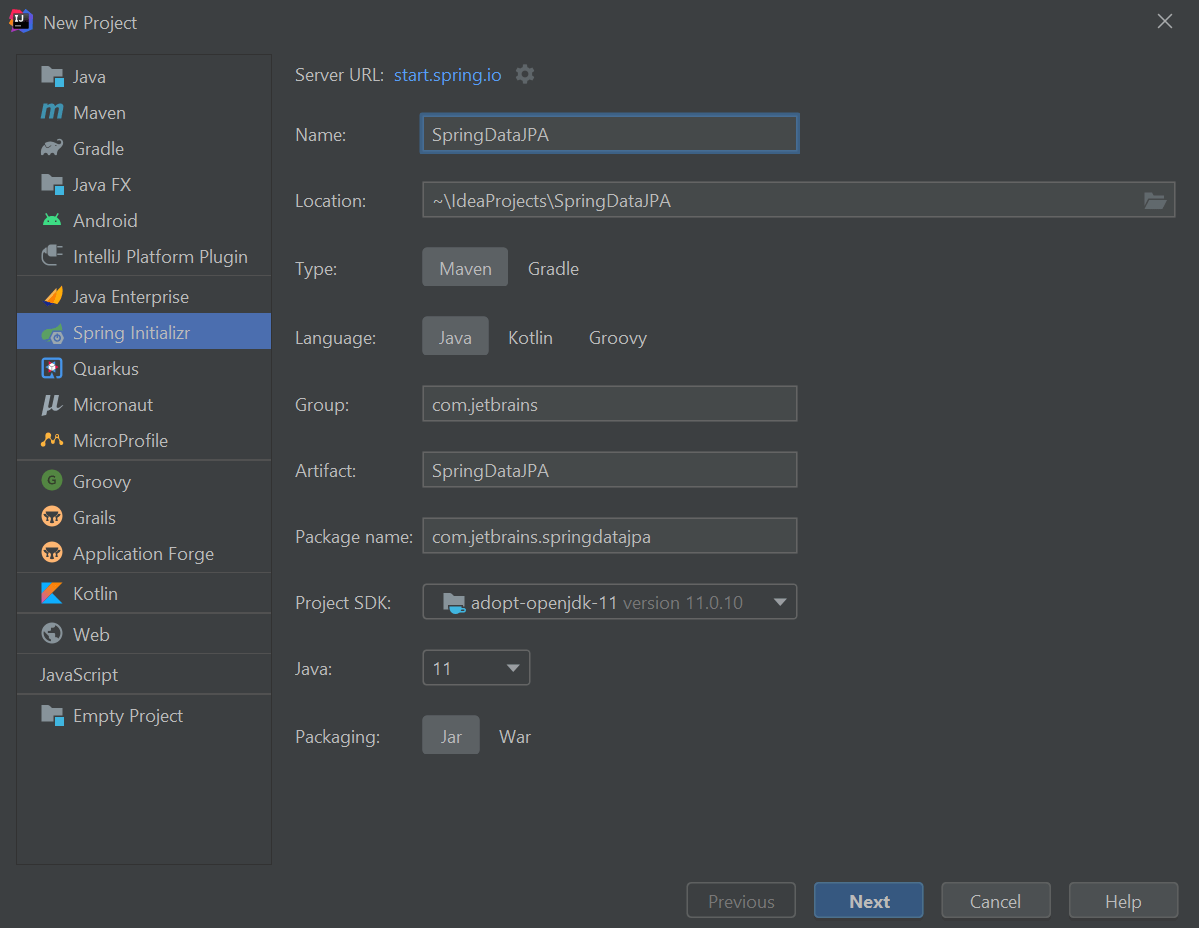
Task: Open the Project SDK dropdown
Action: click(609, 601)
